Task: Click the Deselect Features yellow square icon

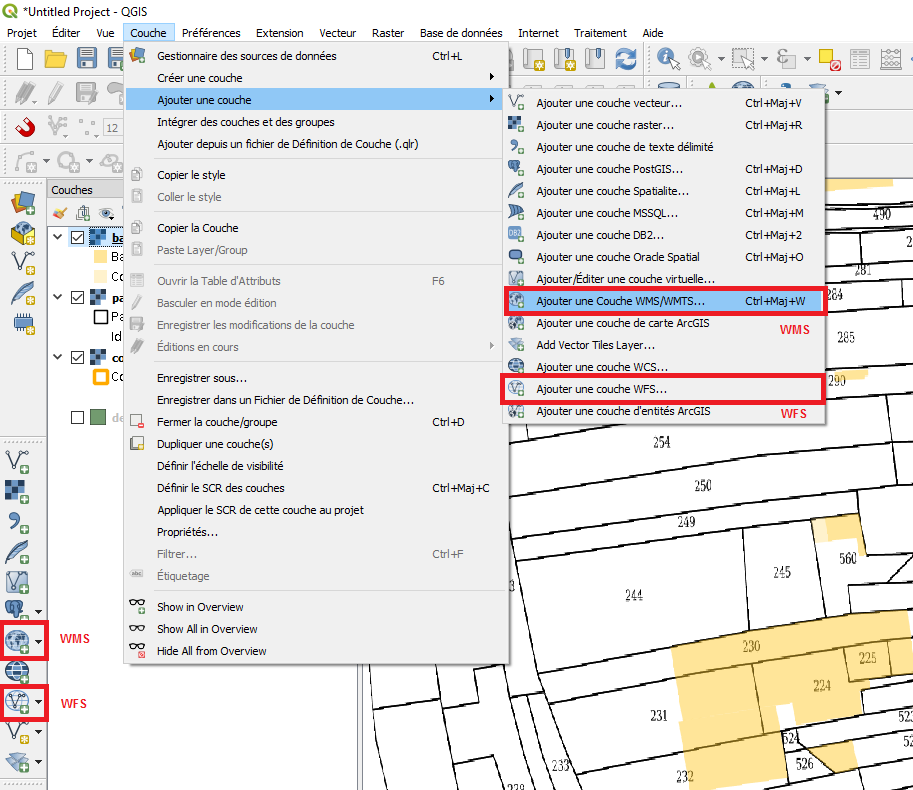Action: click(829, 59)
